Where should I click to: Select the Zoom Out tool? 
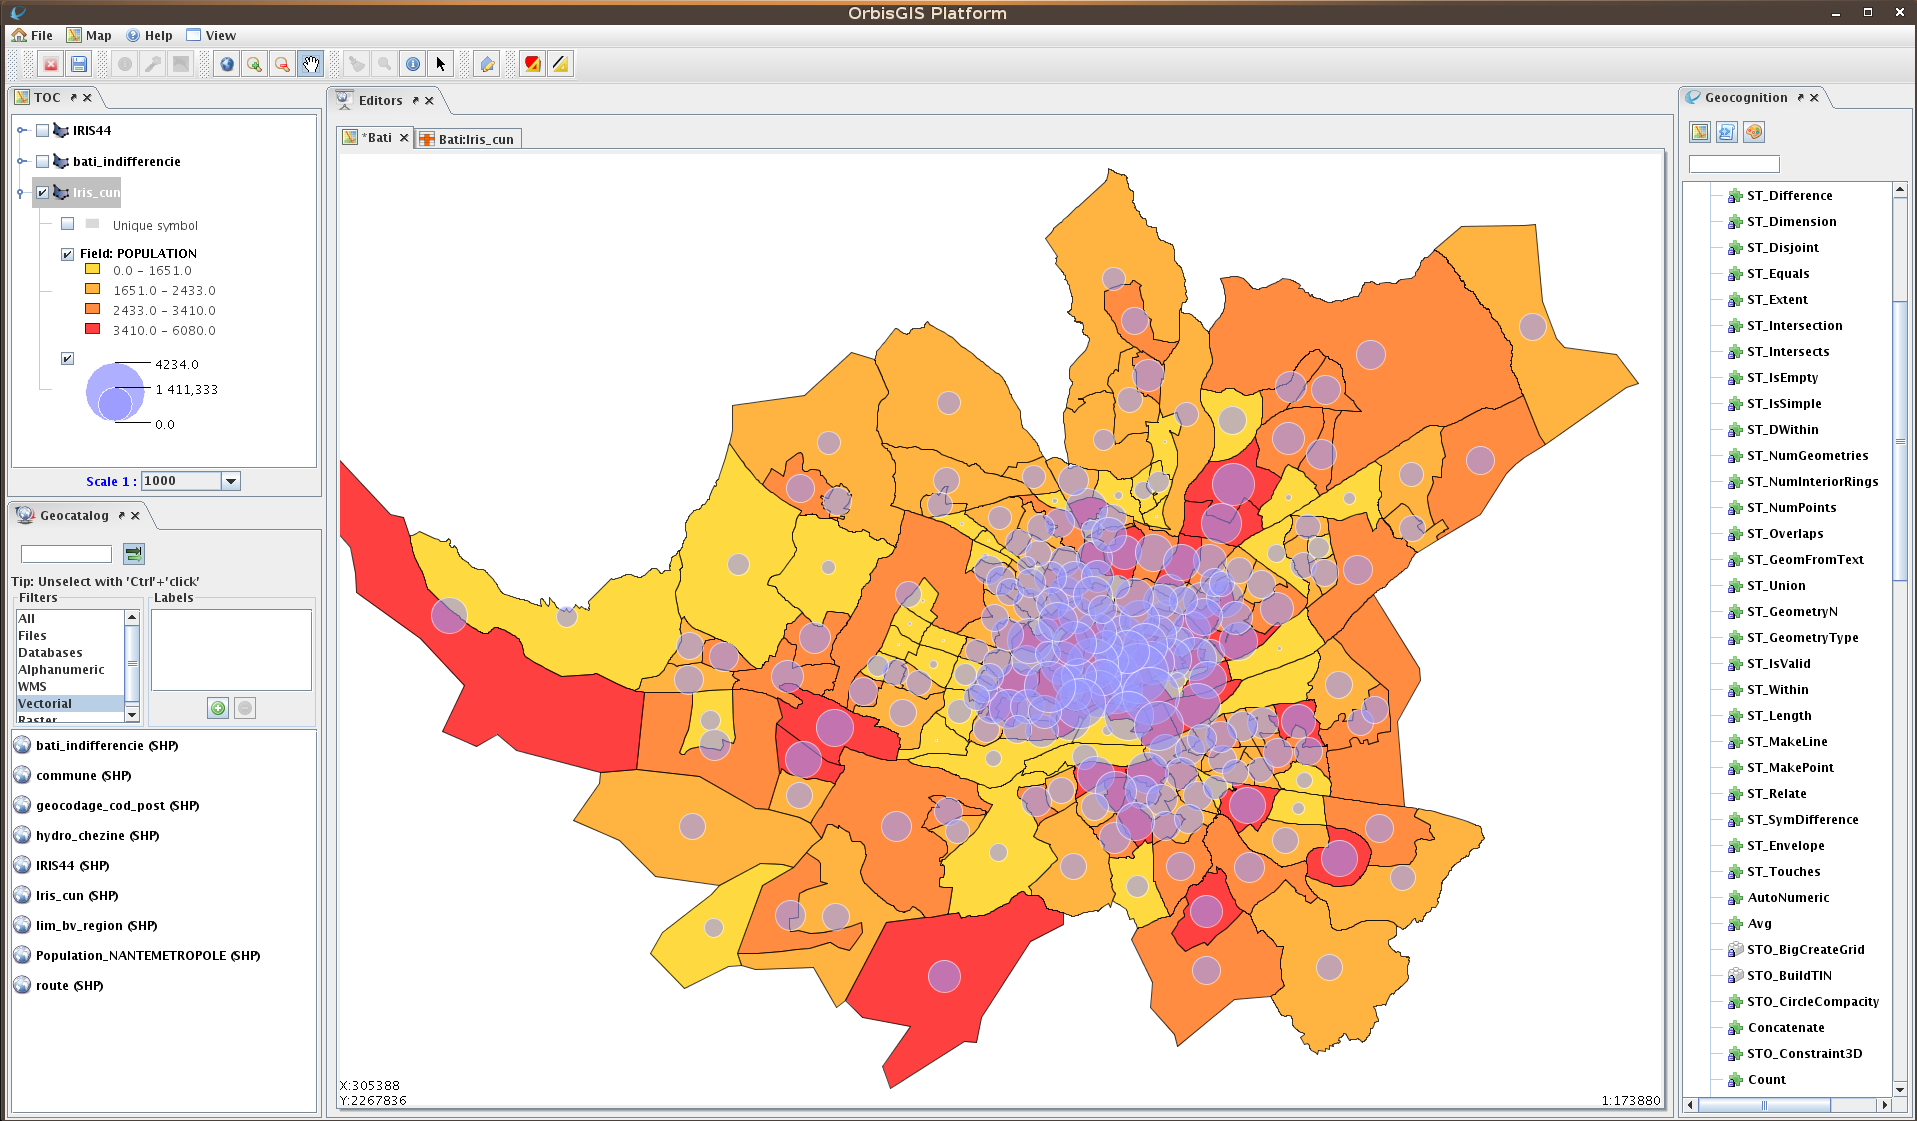point(283,64)
